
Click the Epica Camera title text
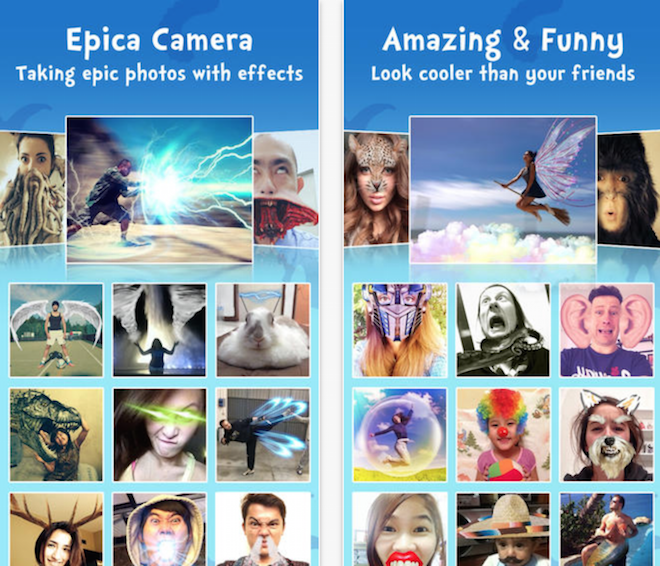coord(159,41)
